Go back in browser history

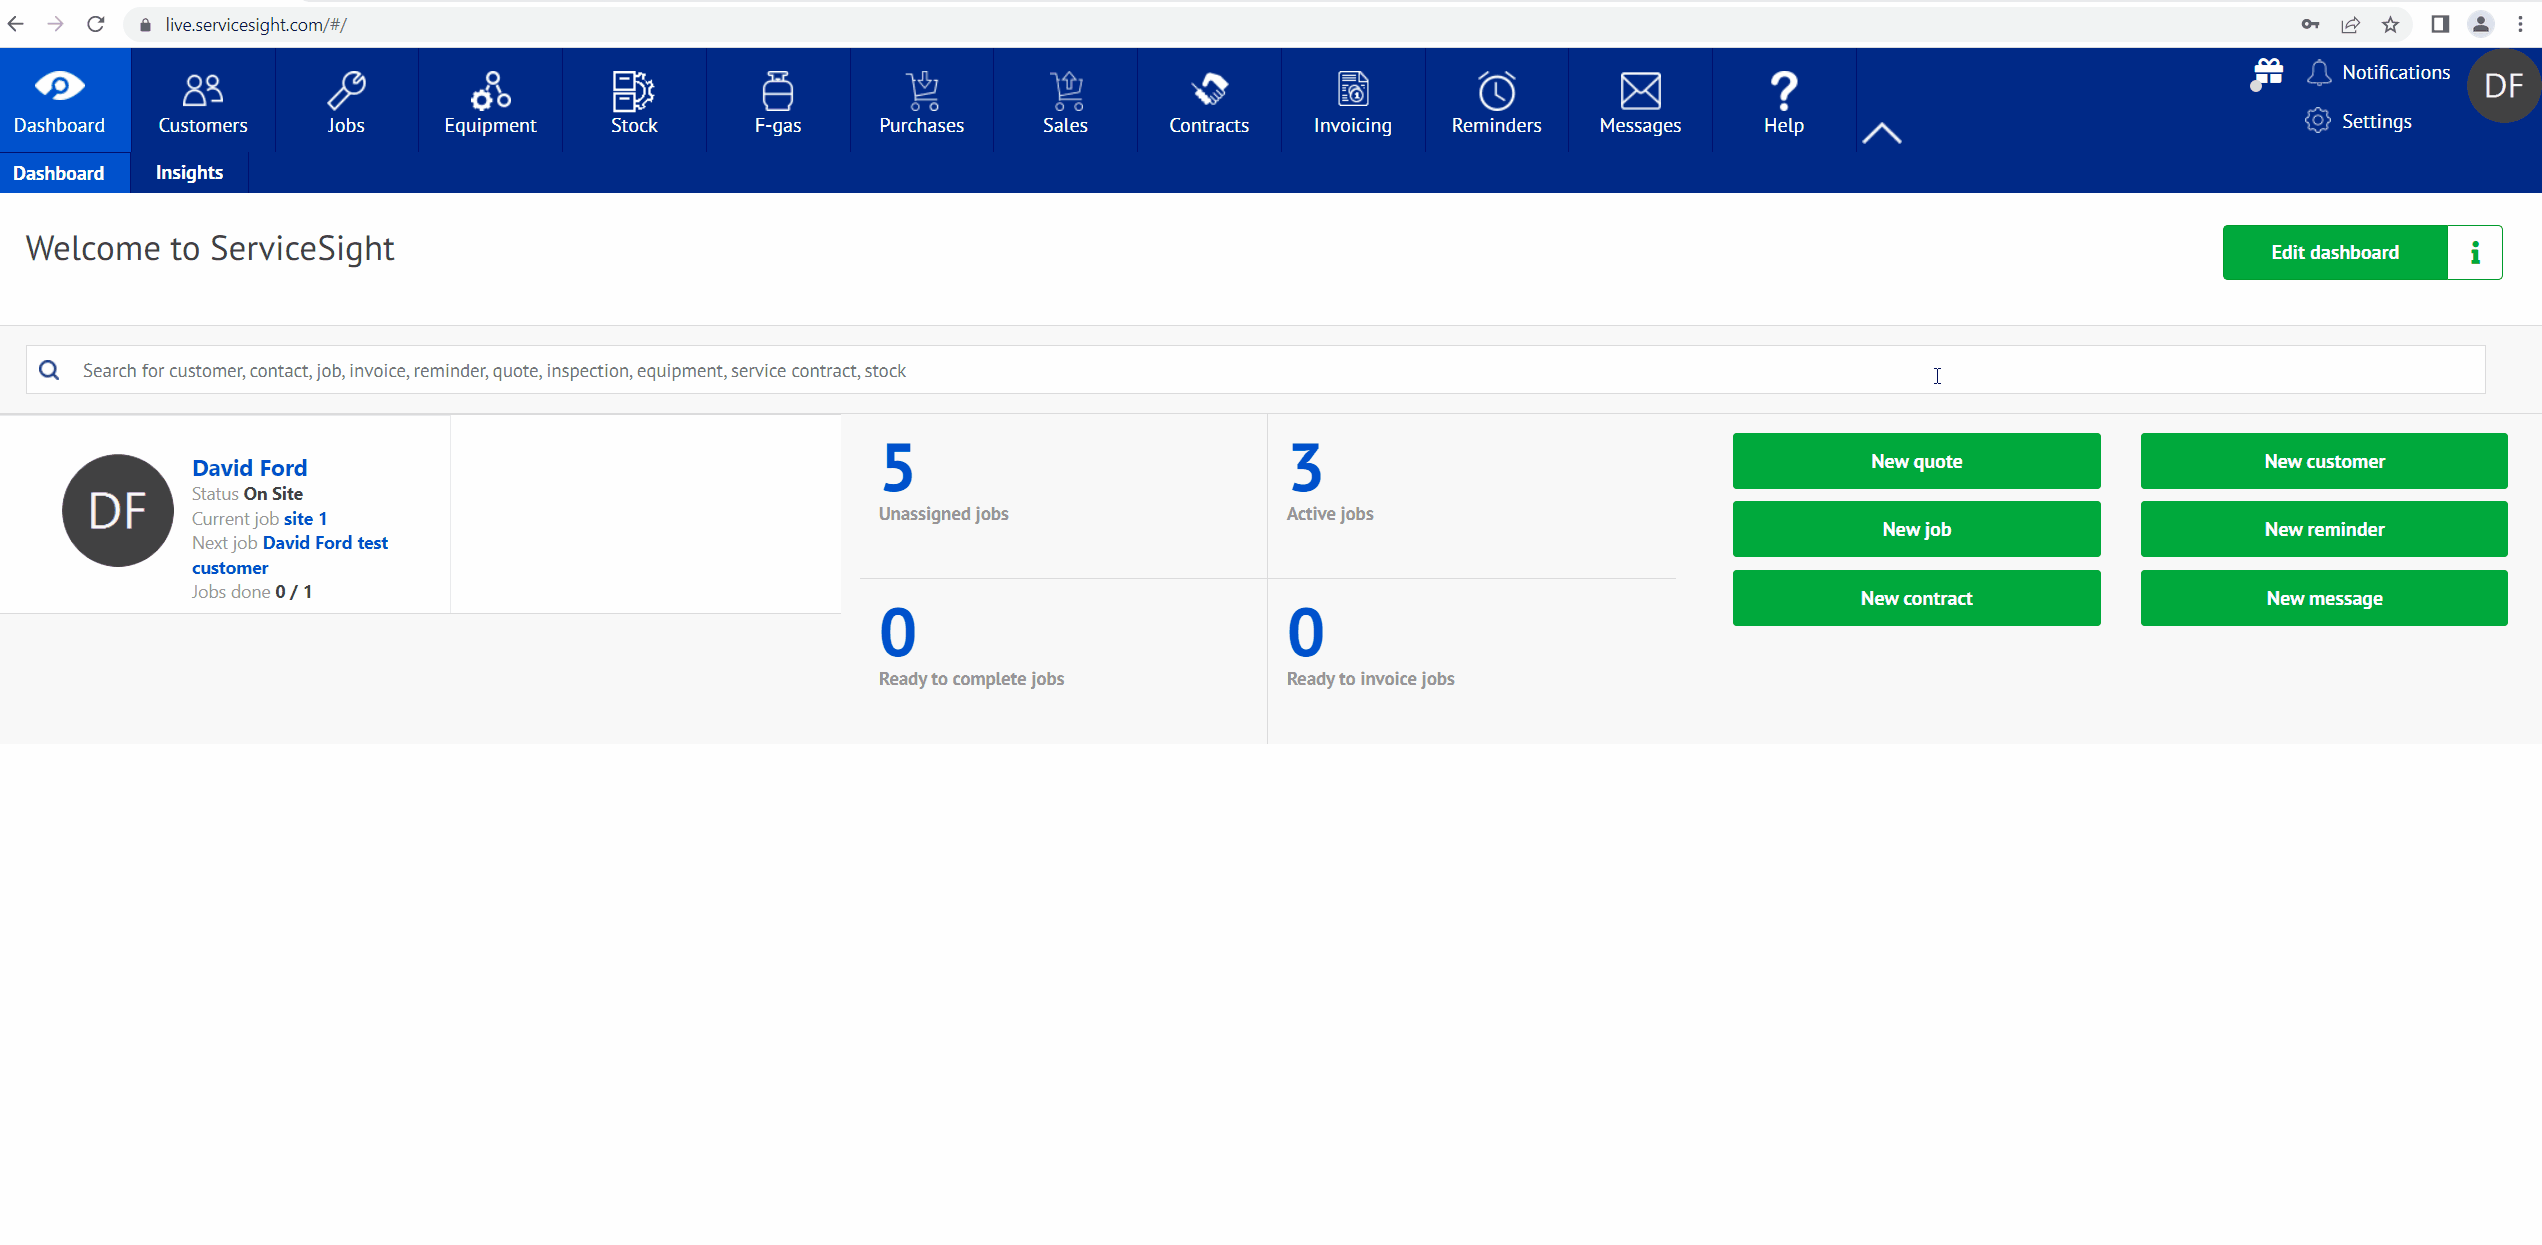coord(16,24)
